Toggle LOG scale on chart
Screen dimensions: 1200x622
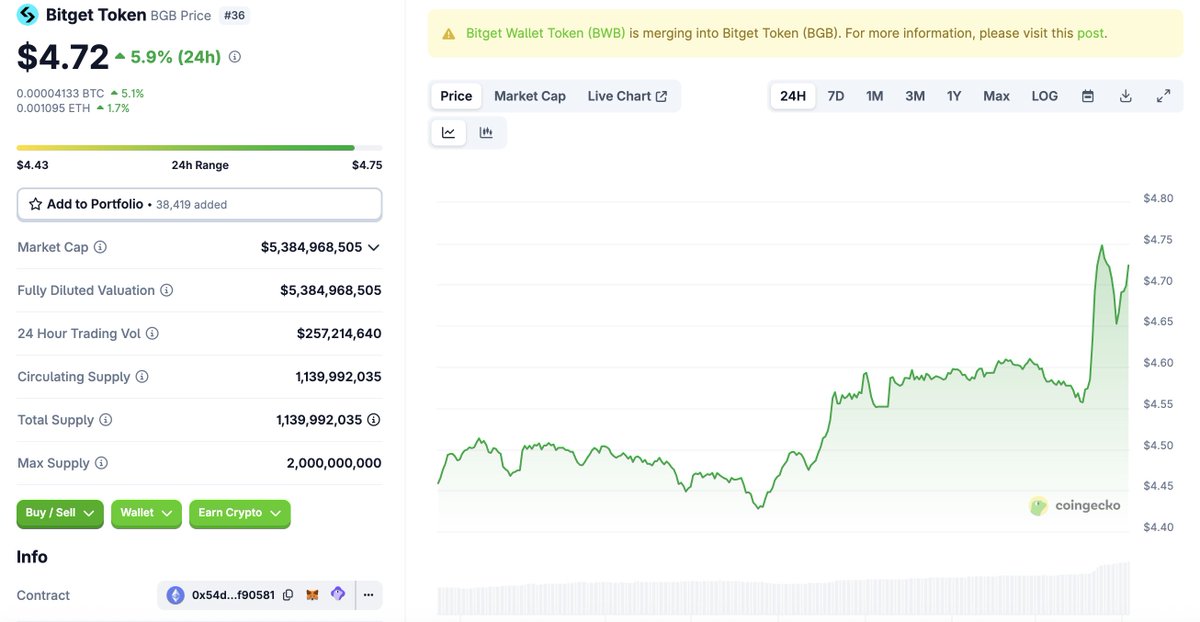coord(1045,96)
